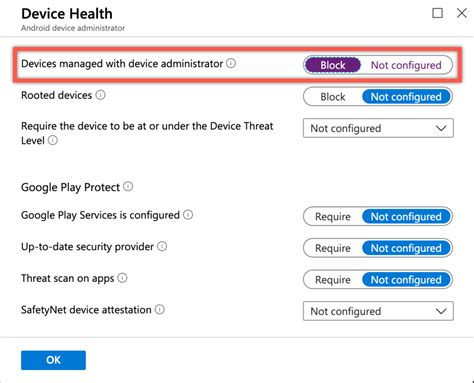Maximize the Device Health pane

(x=437, y=13)
